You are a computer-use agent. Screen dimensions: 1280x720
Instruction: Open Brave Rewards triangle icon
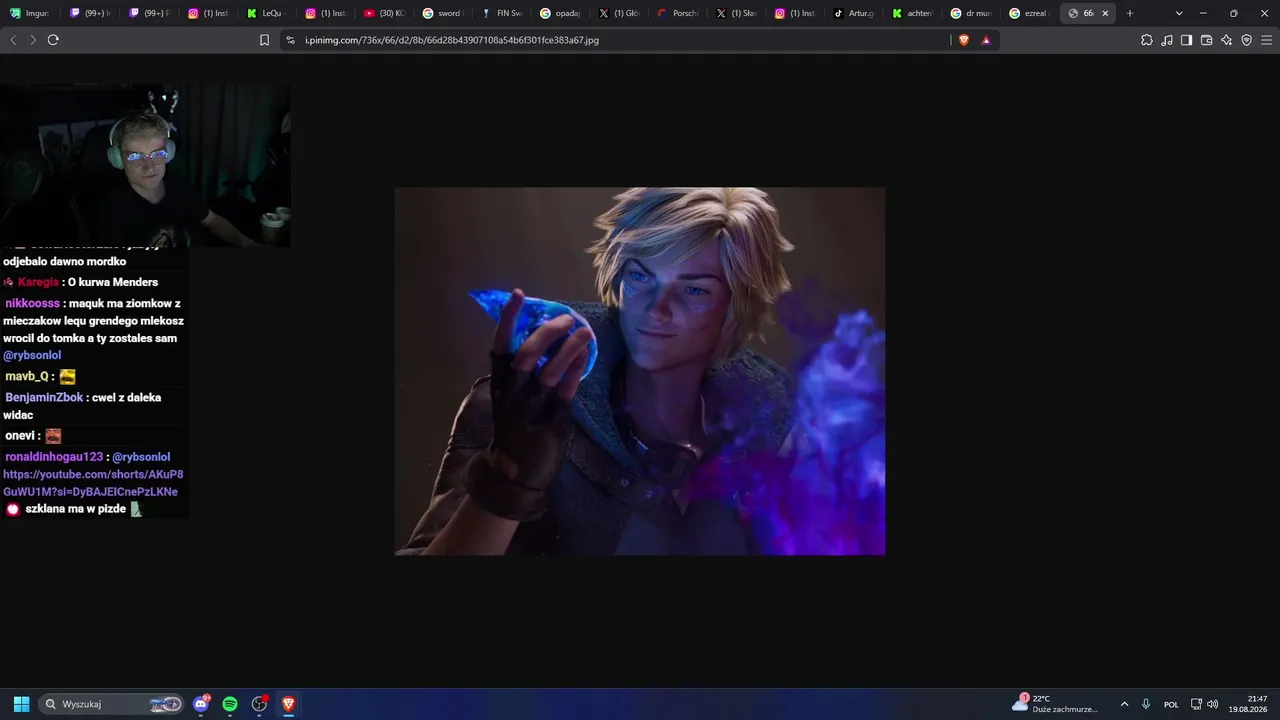click(x=986, y=40)
